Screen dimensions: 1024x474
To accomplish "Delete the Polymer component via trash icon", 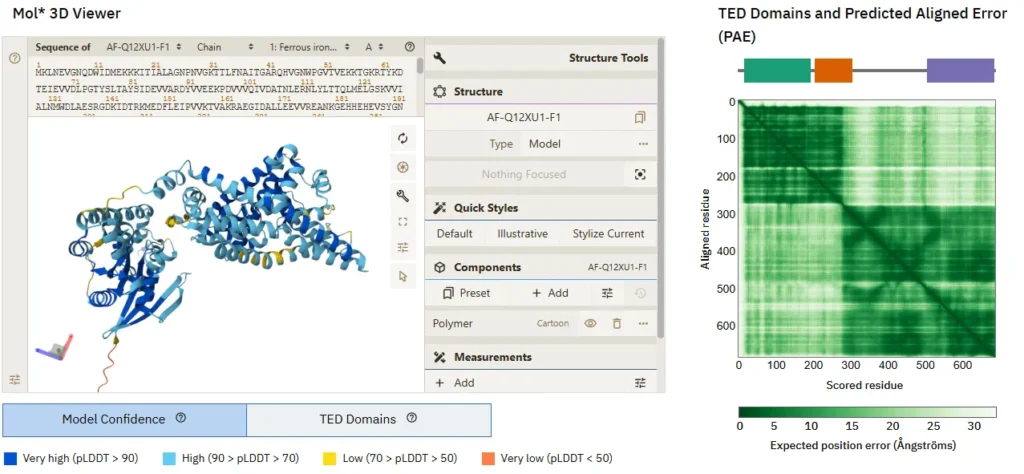I will click(617, 324).
